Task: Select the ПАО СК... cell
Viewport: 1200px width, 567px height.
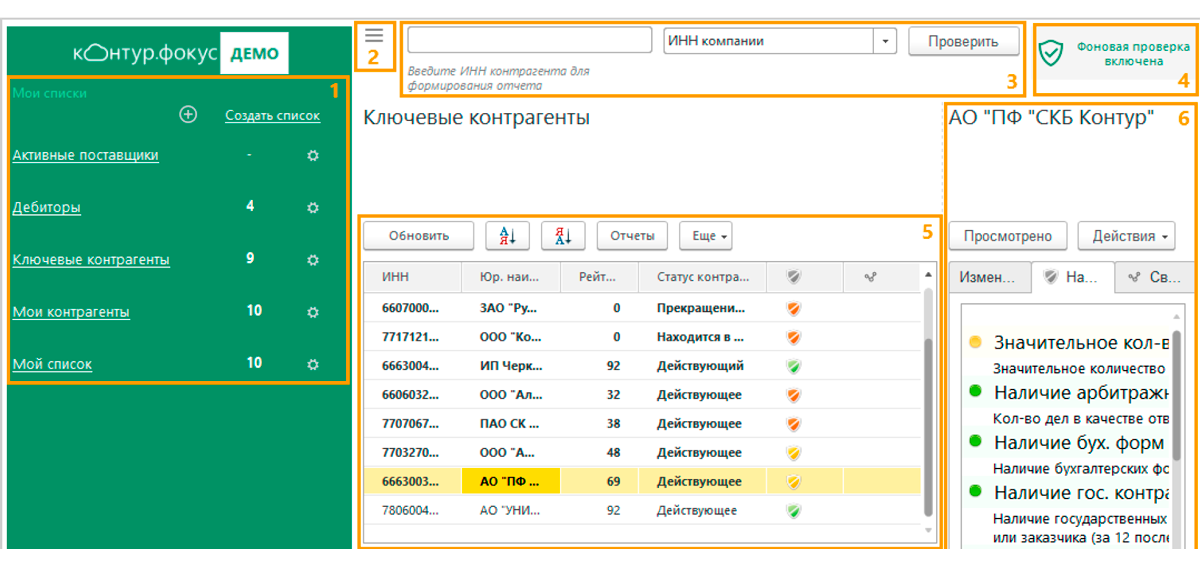Action: coord(510,424)
